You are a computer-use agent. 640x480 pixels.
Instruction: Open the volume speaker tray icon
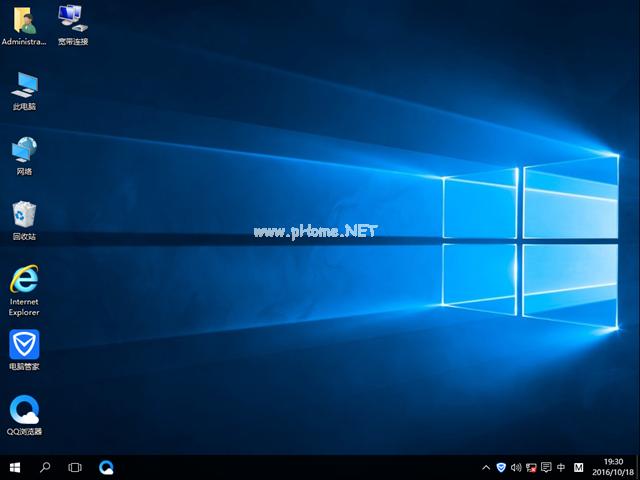[x=516, y=468]
